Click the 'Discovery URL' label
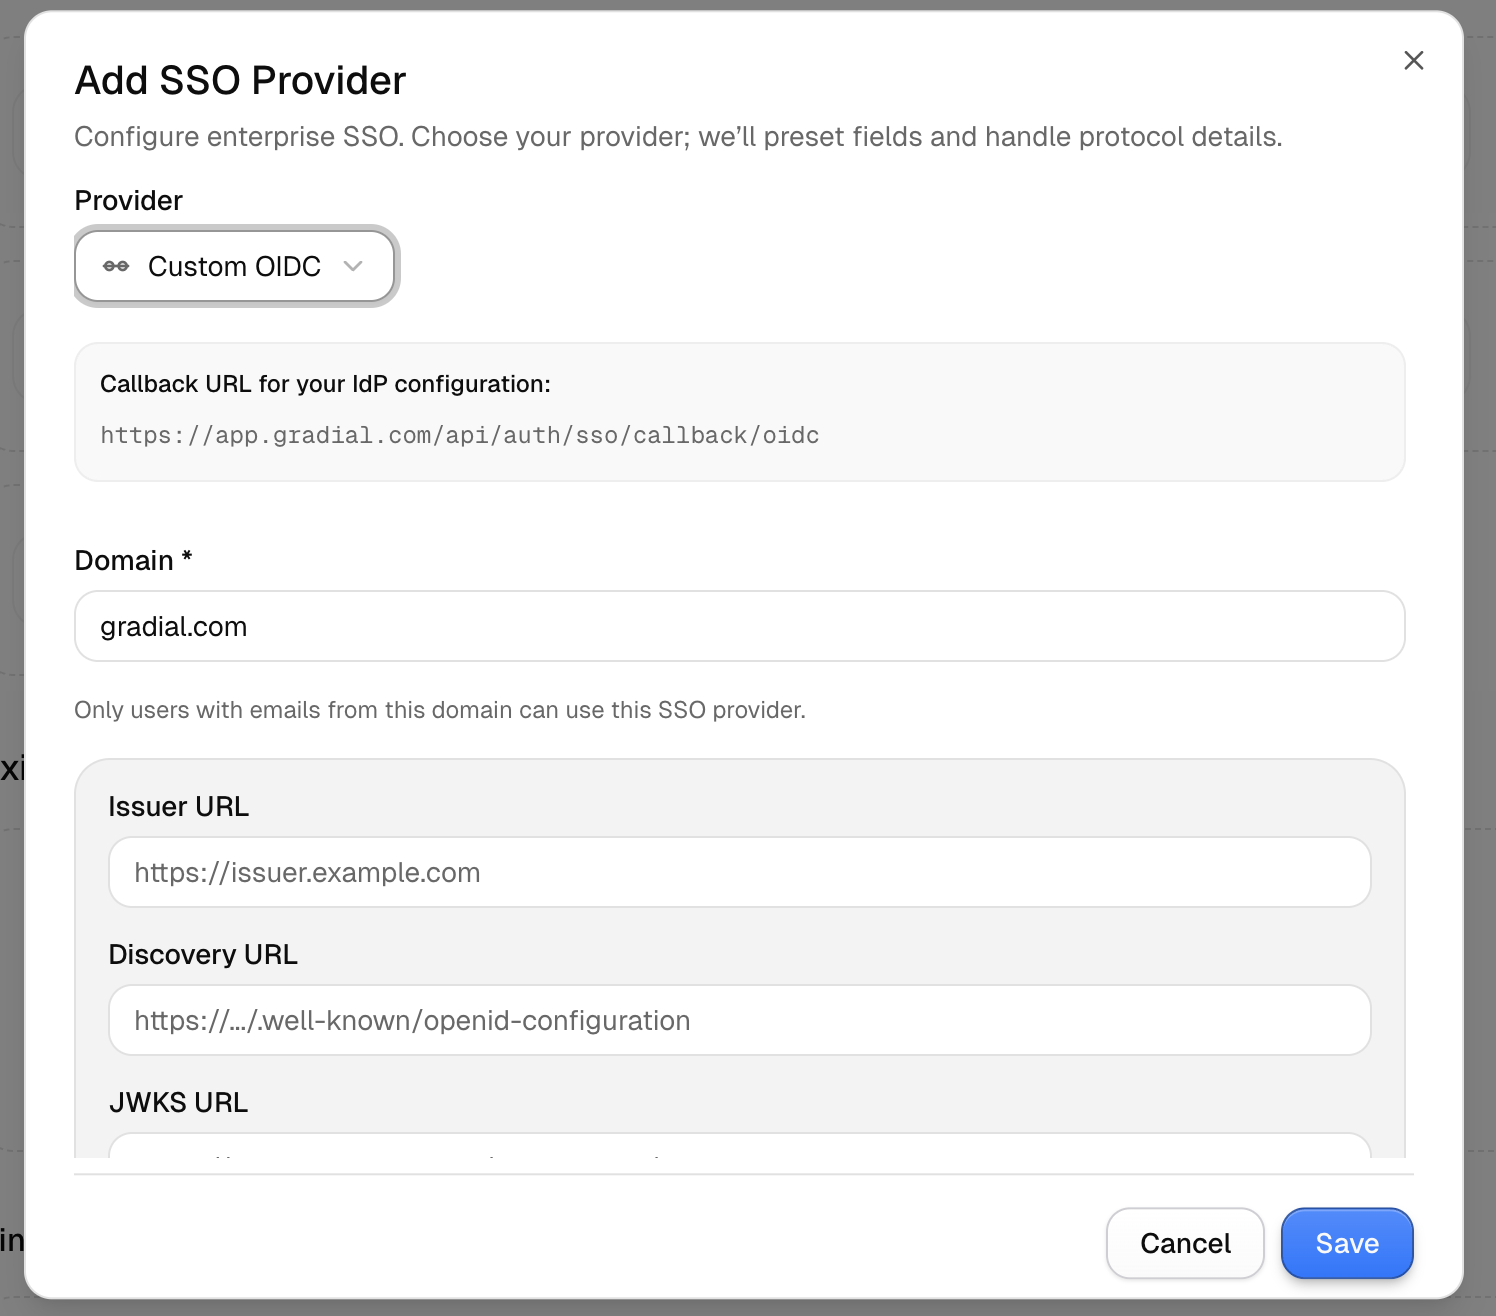Image resolution: width=1496 pixels, height=1316 pixels. point(203,954)
